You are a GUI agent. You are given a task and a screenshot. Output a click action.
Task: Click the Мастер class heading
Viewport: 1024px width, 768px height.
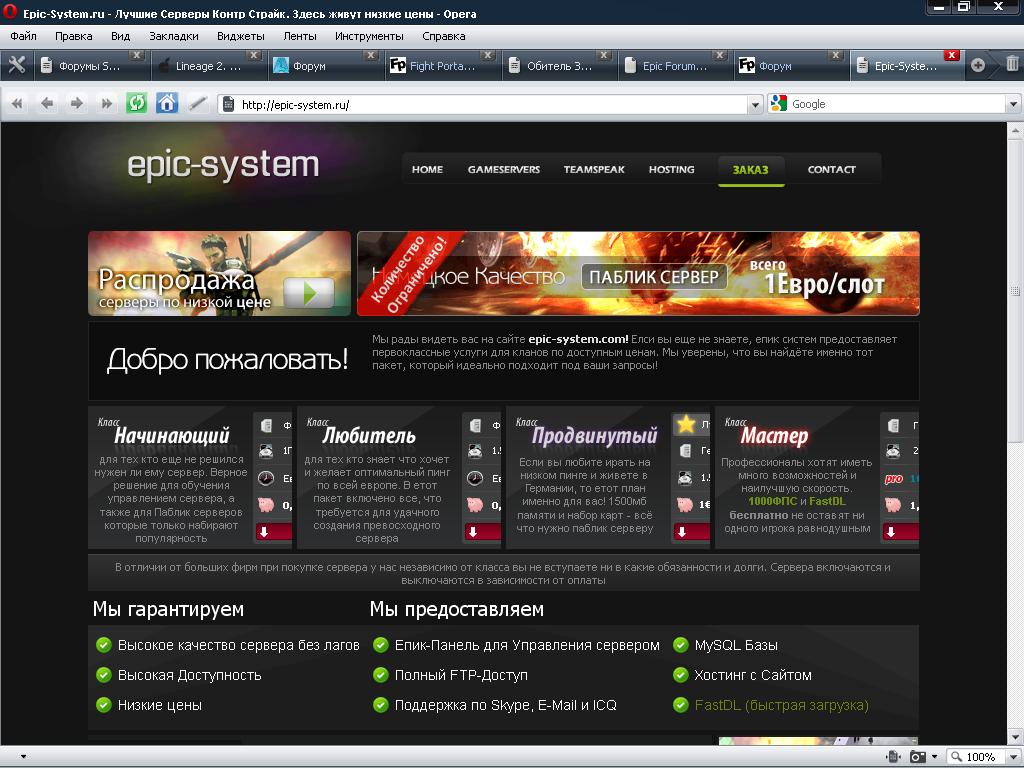pos(775,435)
